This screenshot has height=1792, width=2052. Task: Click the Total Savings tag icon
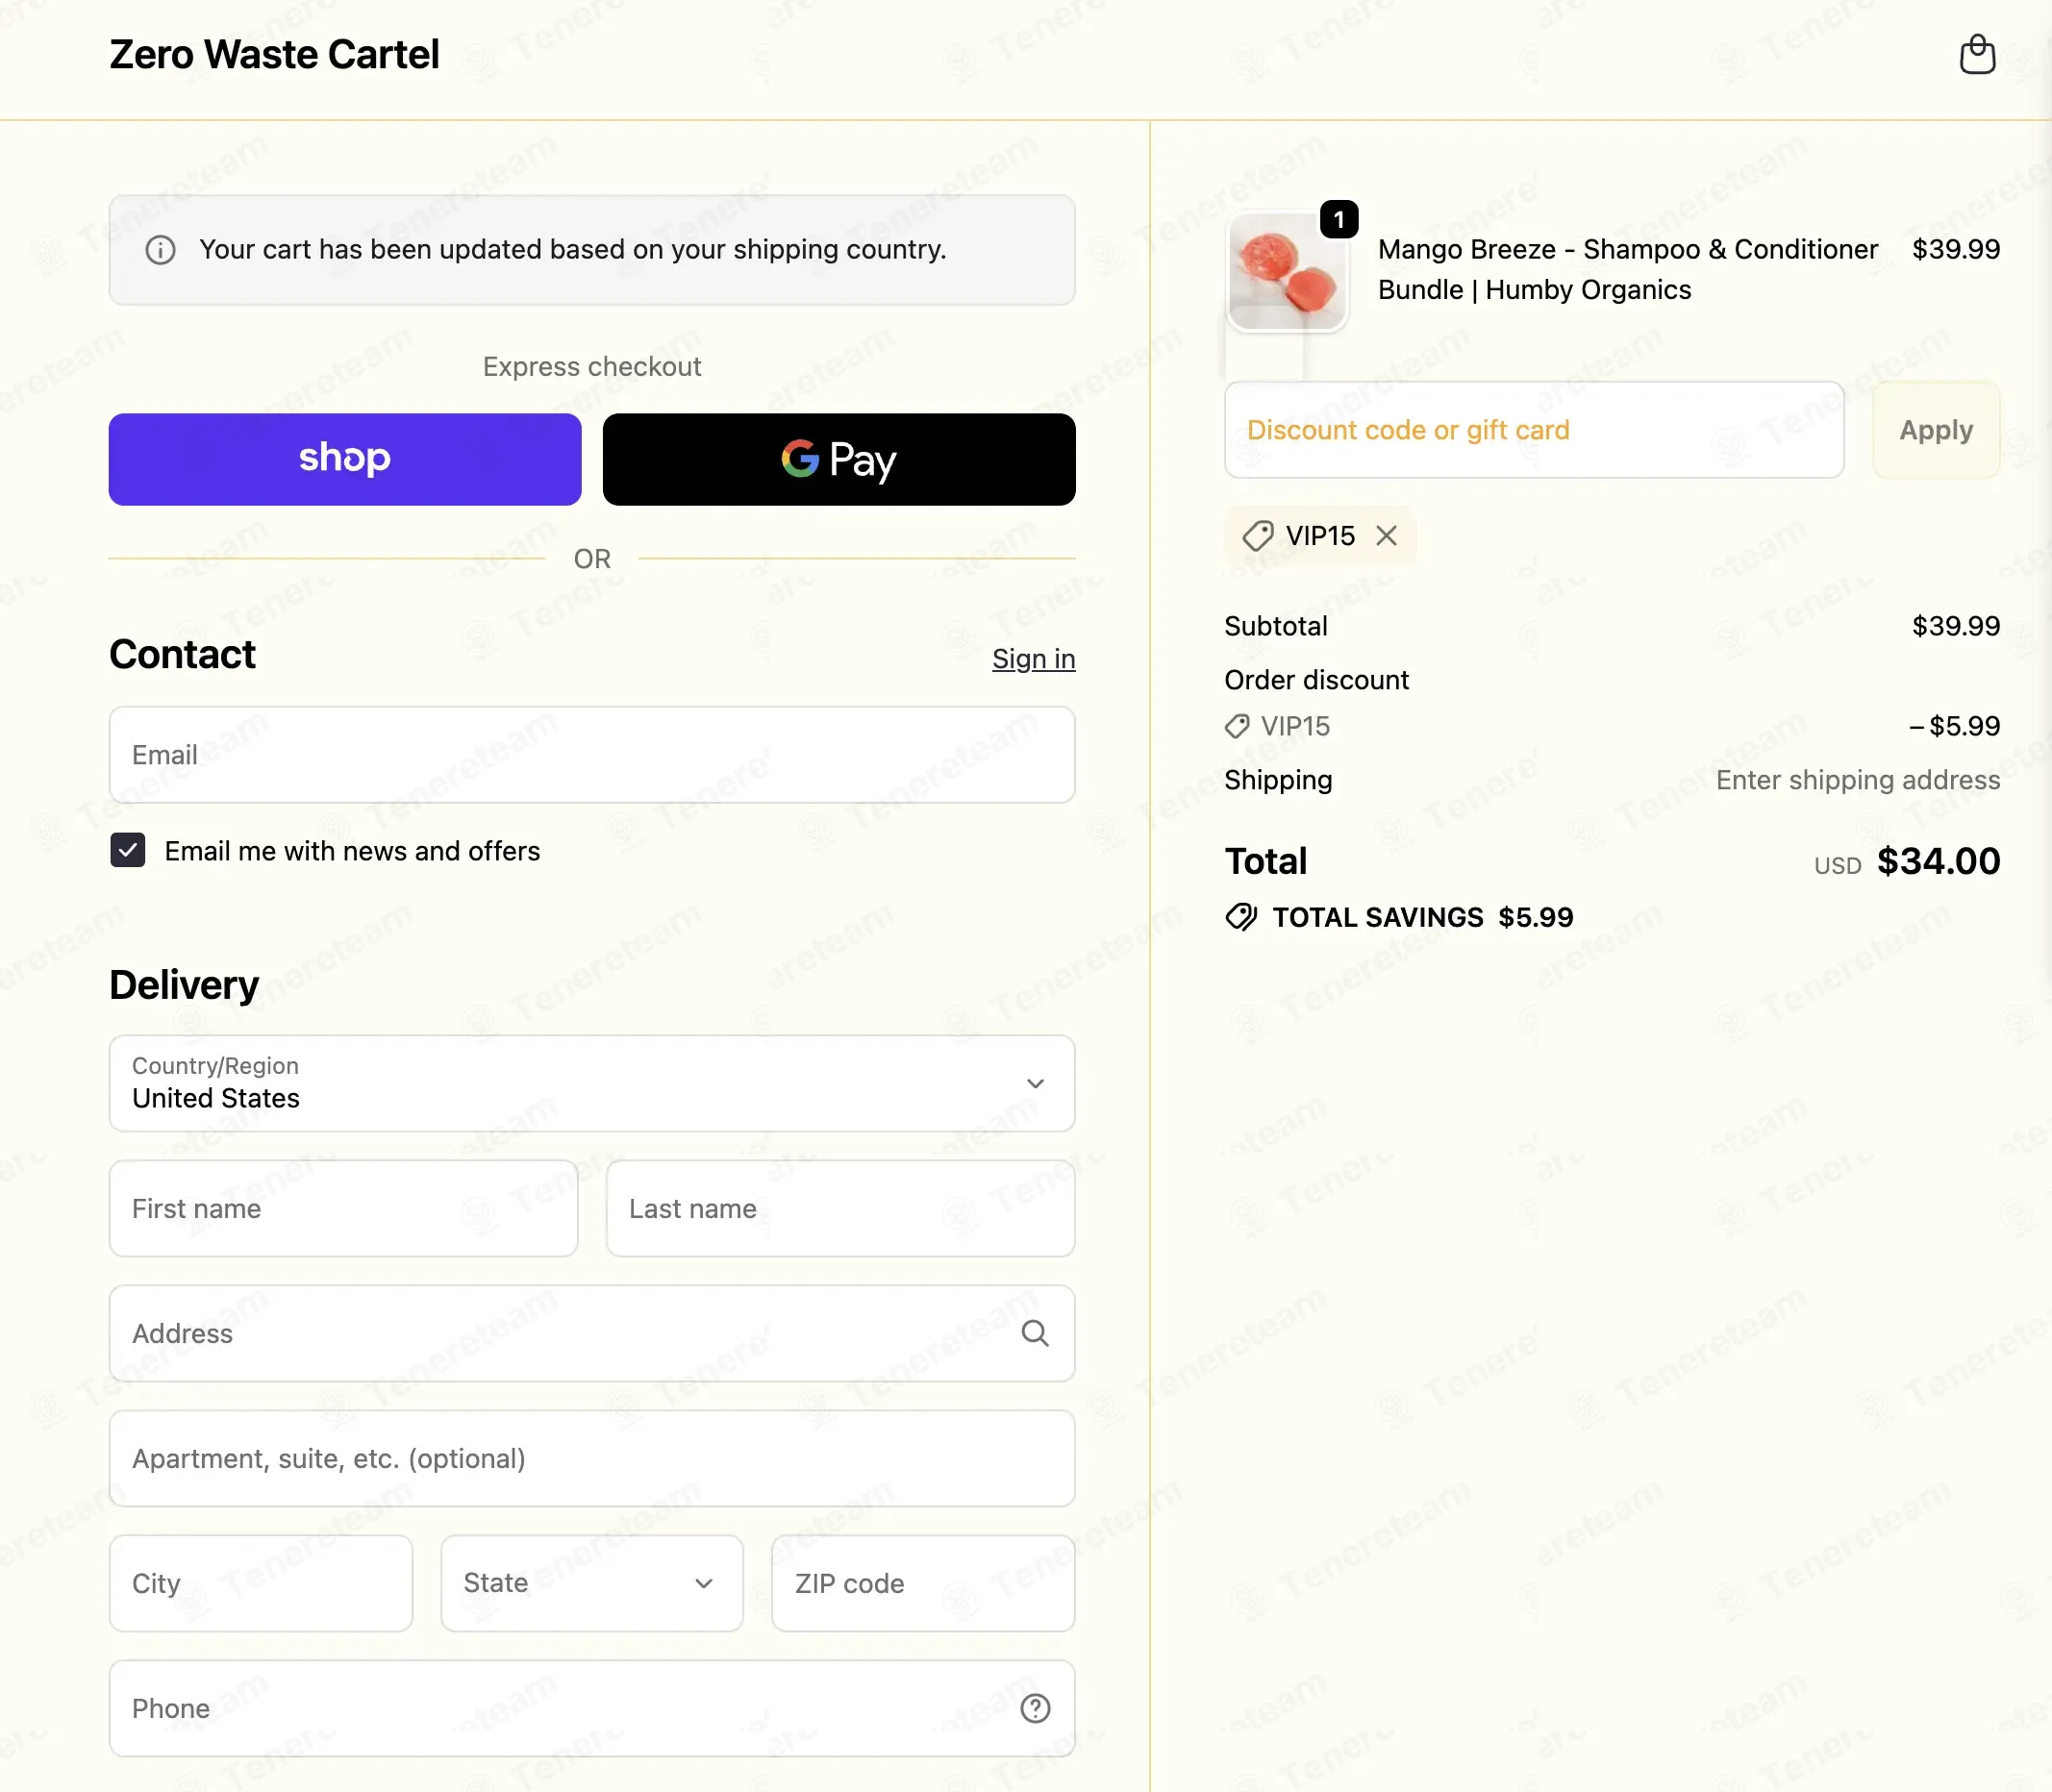[1241, 917]
